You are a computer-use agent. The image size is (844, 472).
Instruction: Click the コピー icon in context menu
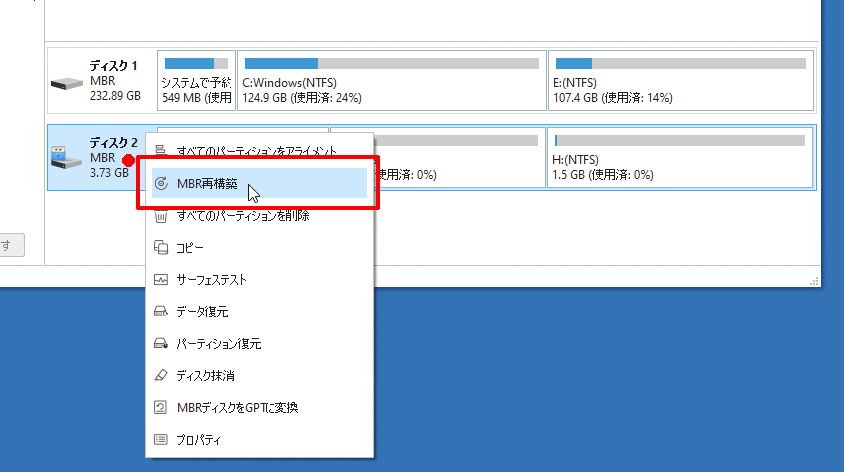pos(161,247)
